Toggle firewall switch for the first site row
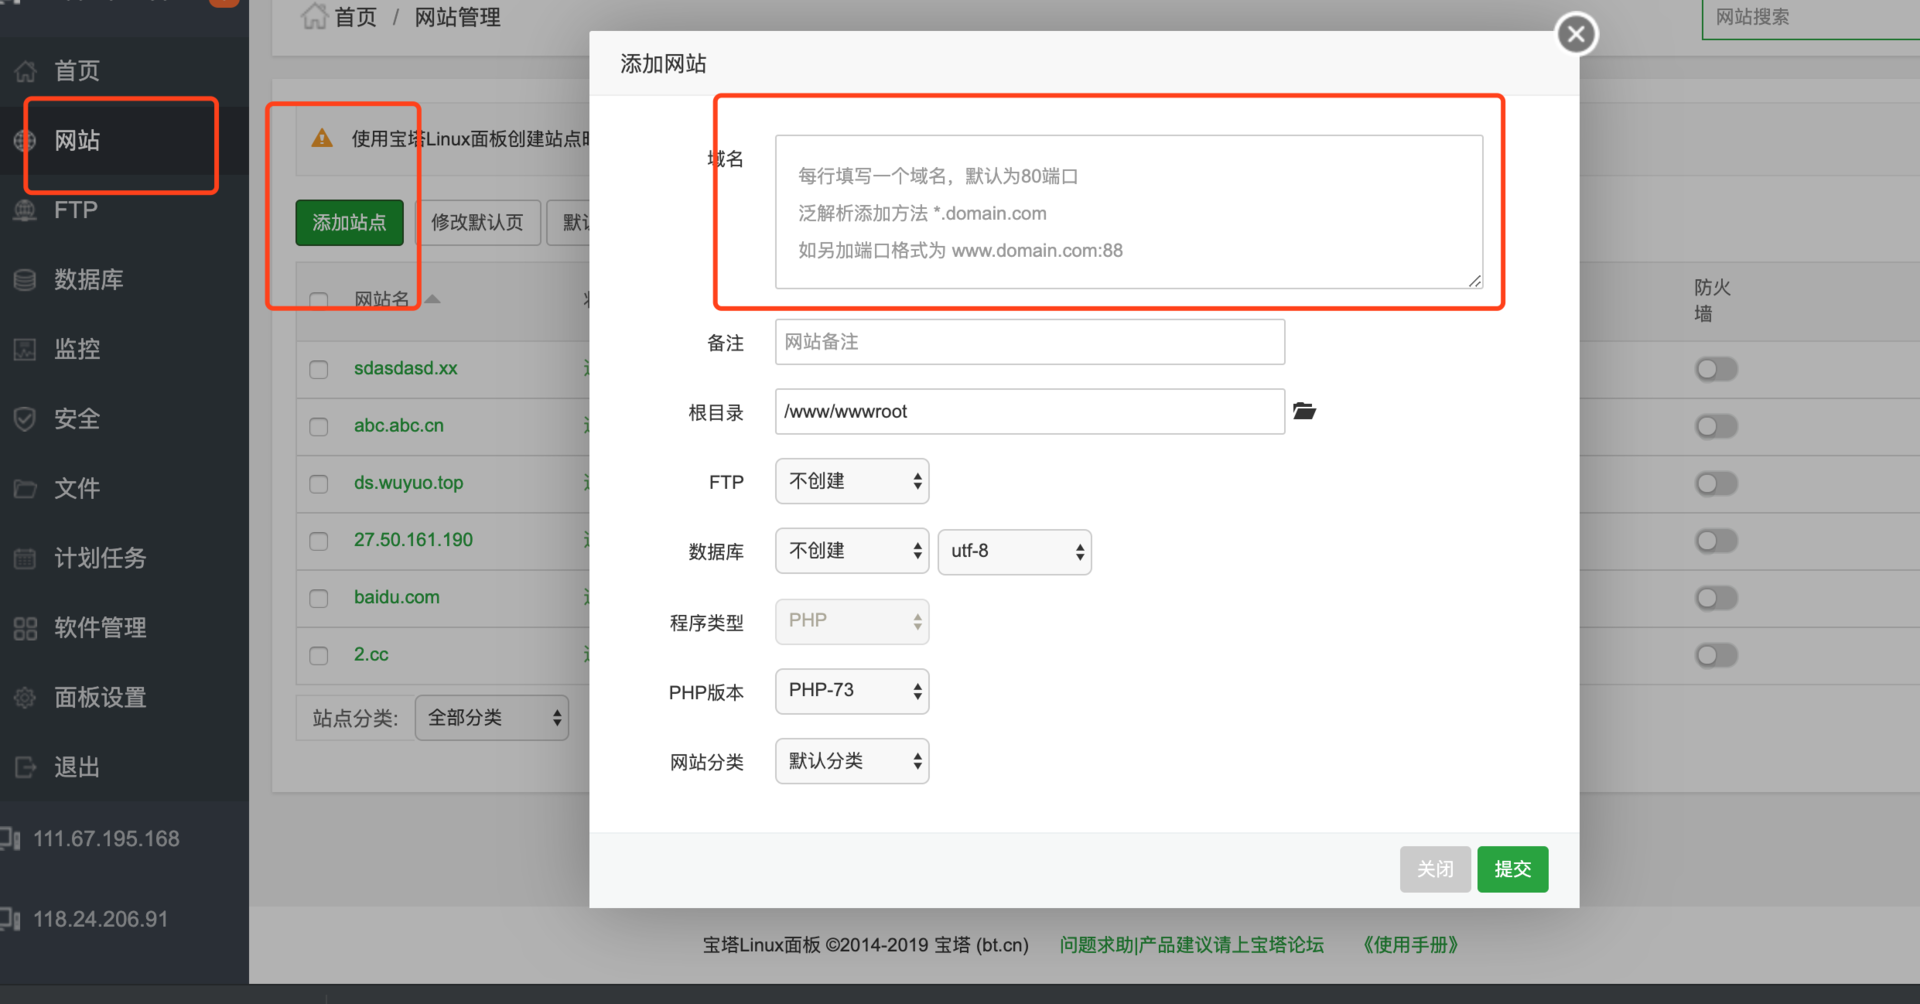 point(1716,369)
